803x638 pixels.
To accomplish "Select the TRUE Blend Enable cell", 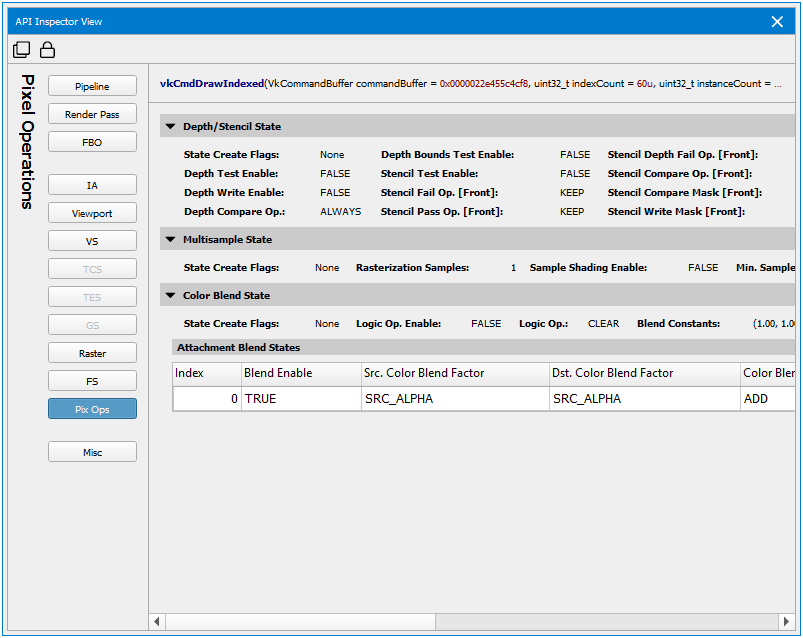I will coord(300,399).
